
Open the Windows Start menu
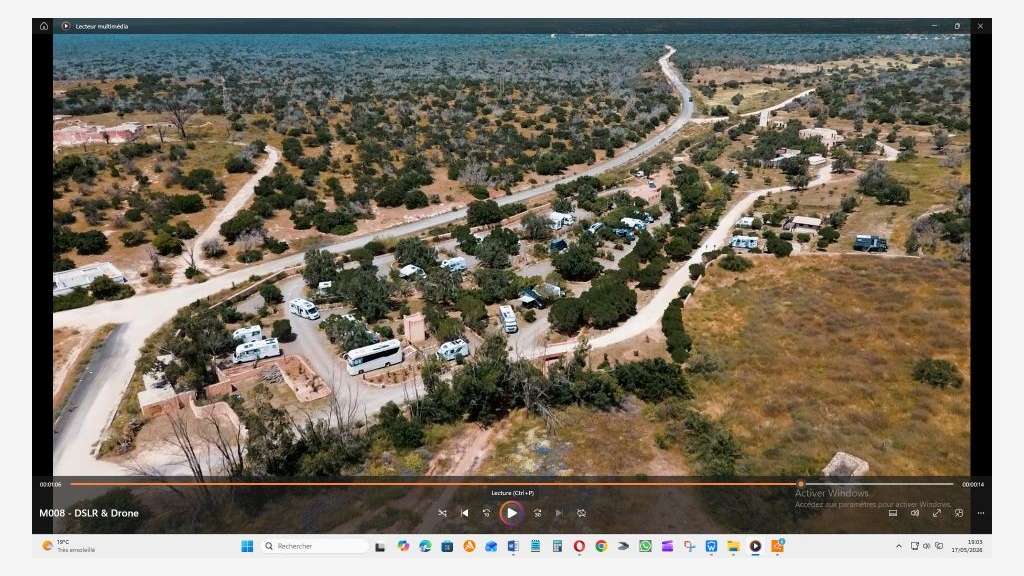[247, 546]
